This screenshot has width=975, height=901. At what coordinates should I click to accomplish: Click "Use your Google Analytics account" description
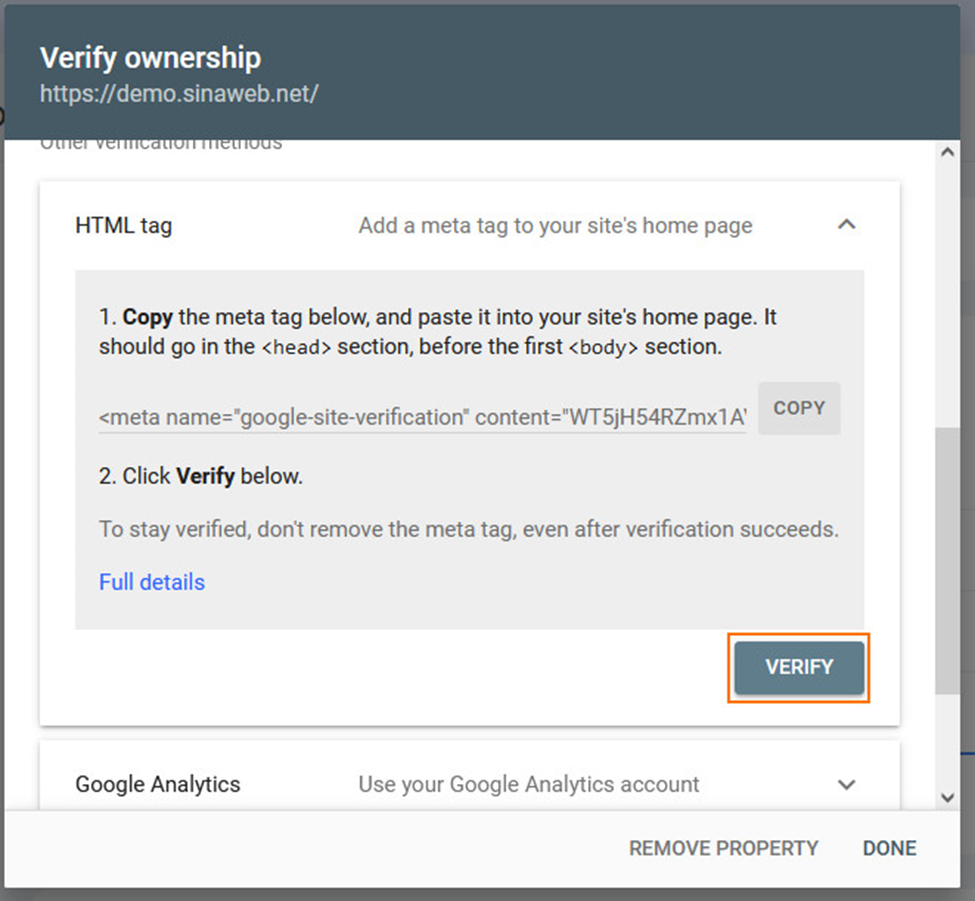coord(529,784)
